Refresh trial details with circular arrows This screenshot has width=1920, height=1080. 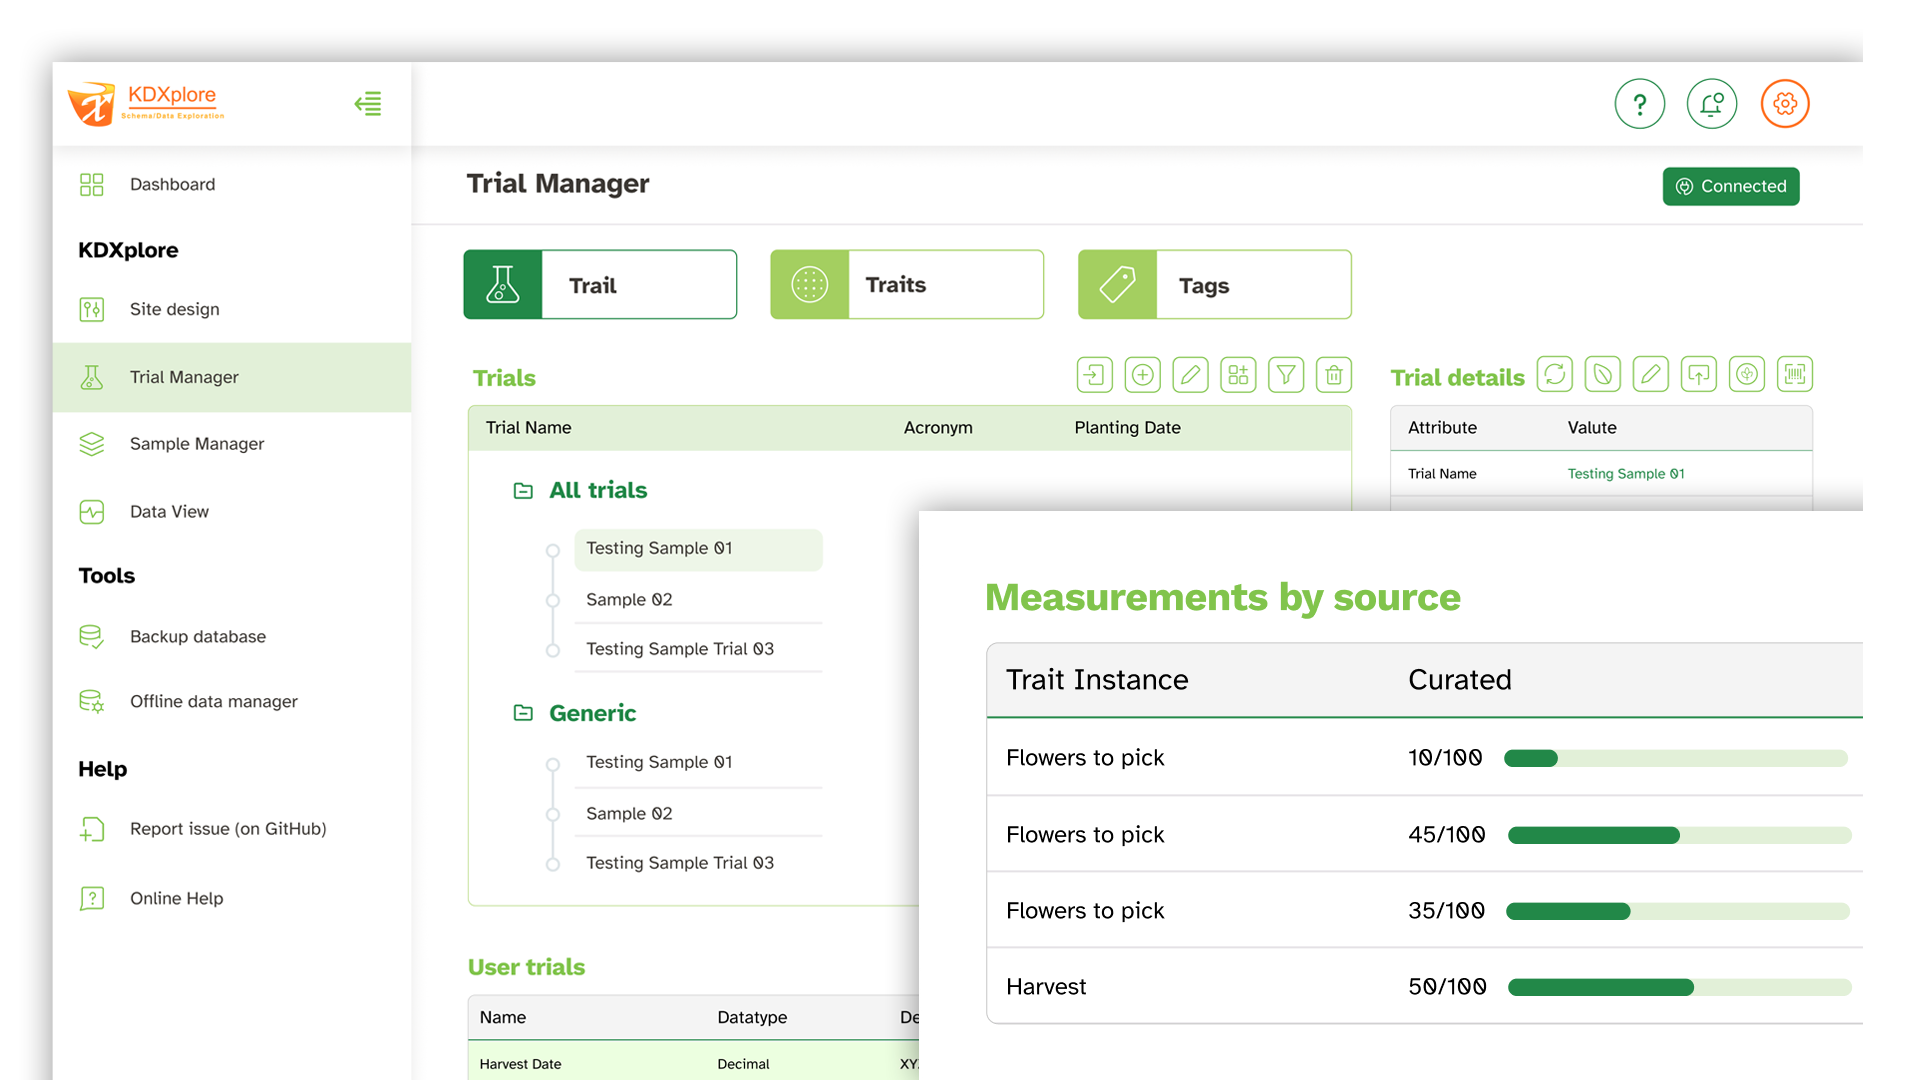click(1555, 374)
